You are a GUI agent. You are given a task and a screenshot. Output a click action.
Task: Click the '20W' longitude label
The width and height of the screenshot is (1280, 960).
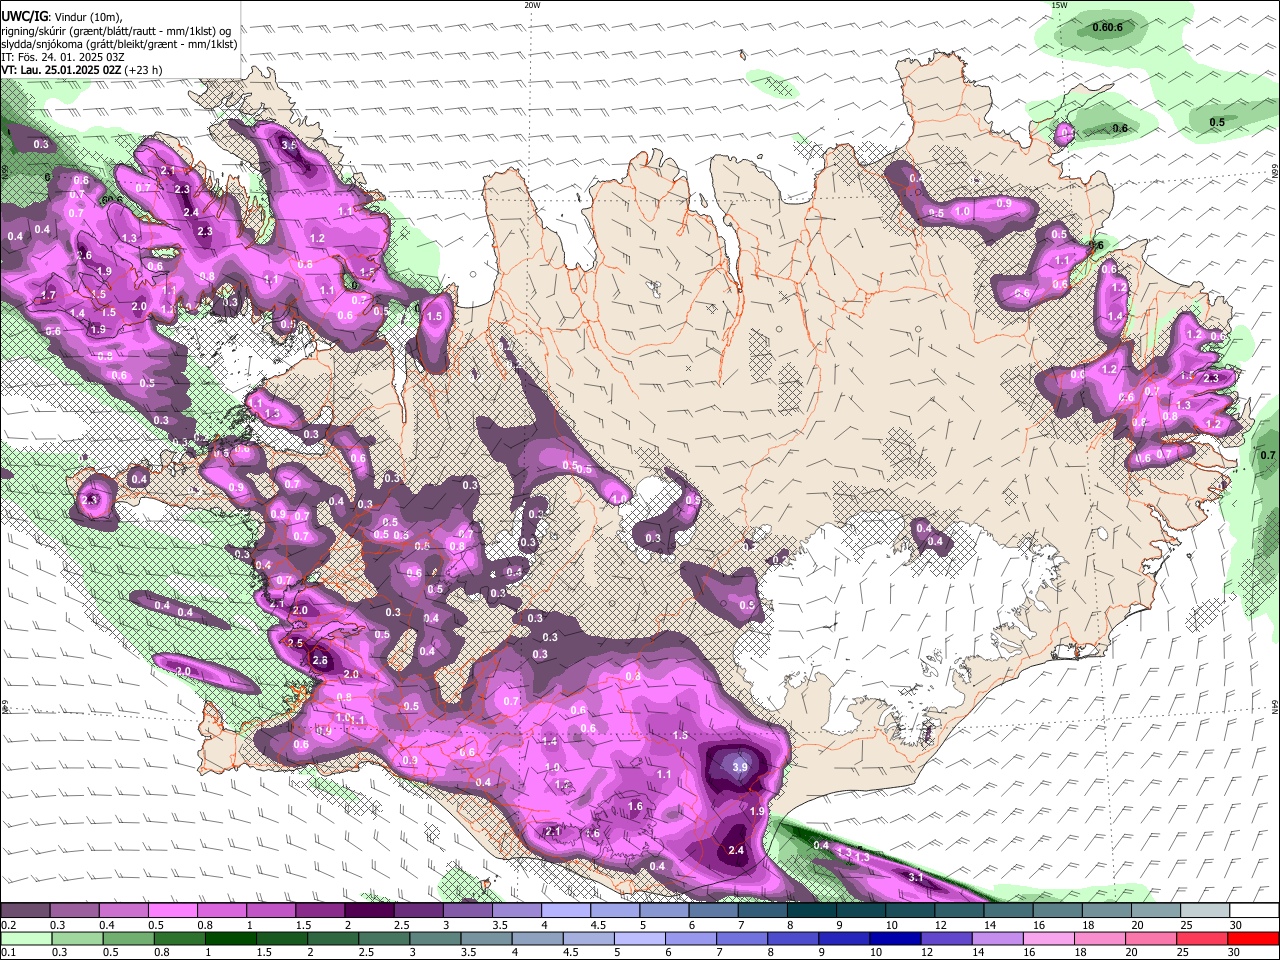pos(532,5)
